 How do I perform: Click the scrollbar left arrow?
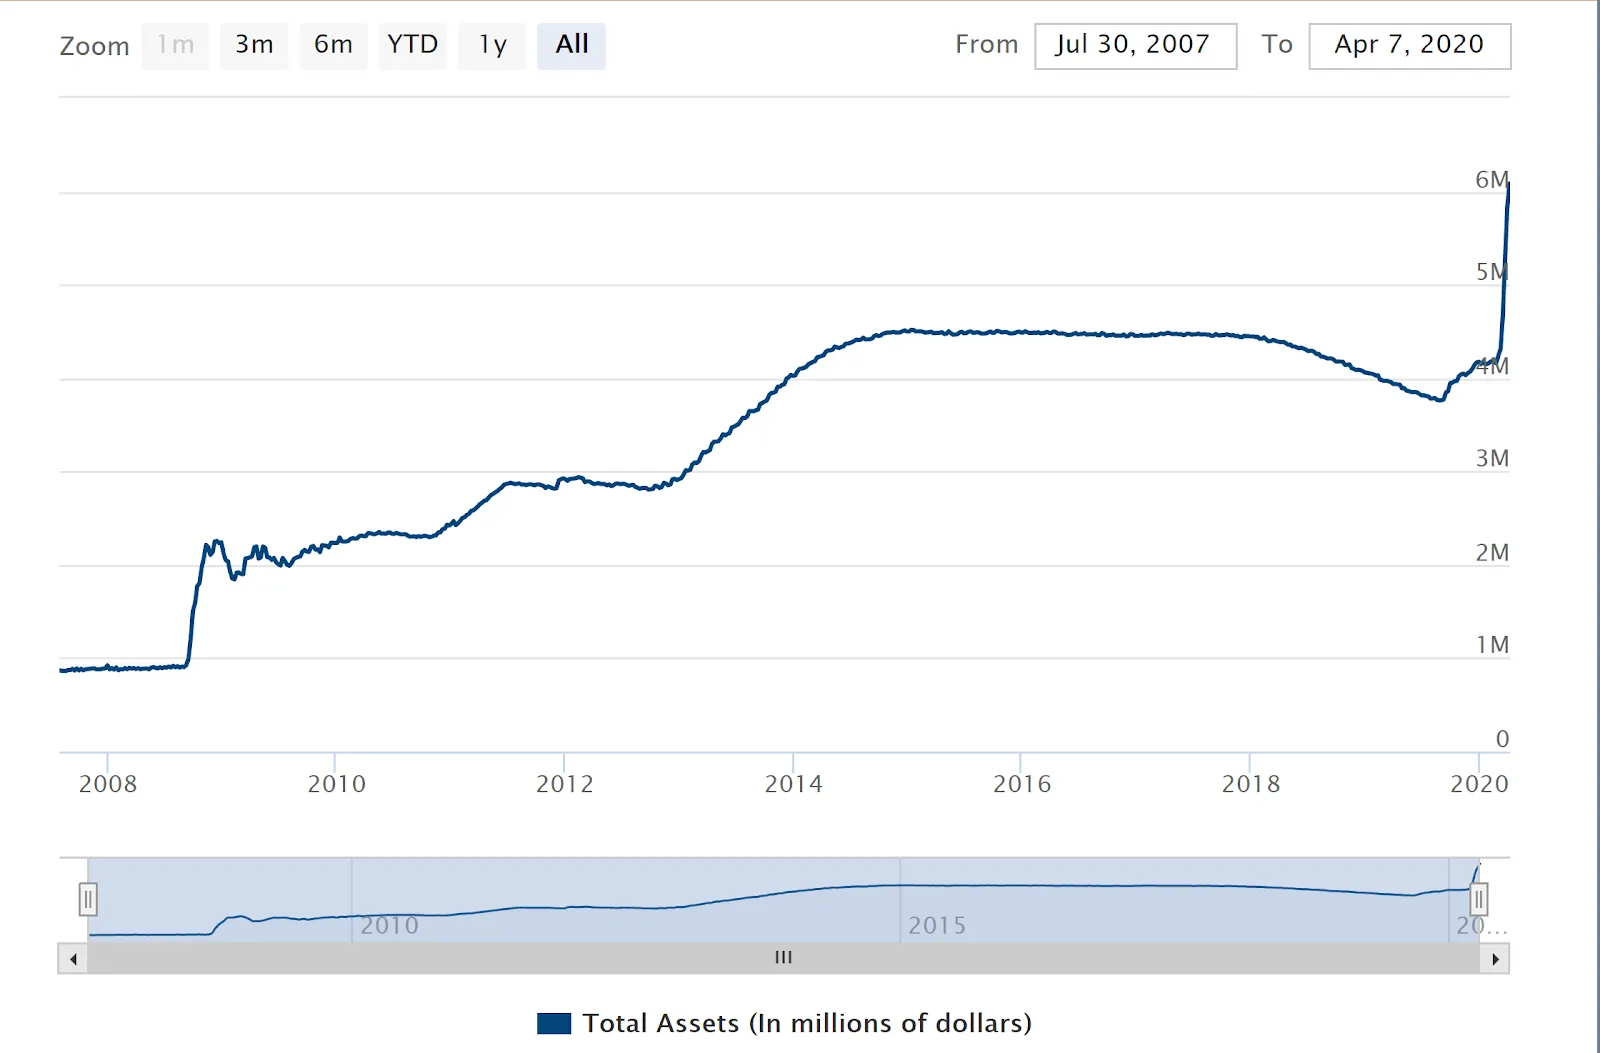74,958
